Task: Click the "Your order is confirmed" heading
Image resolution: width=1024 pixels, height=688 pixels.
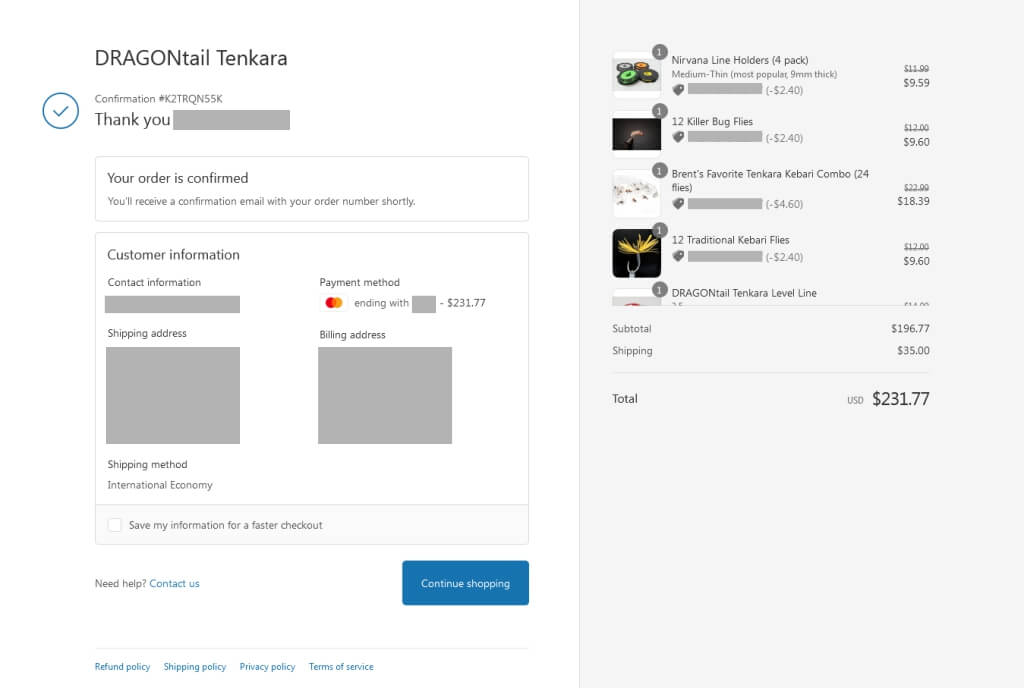Action: point(178,178)
